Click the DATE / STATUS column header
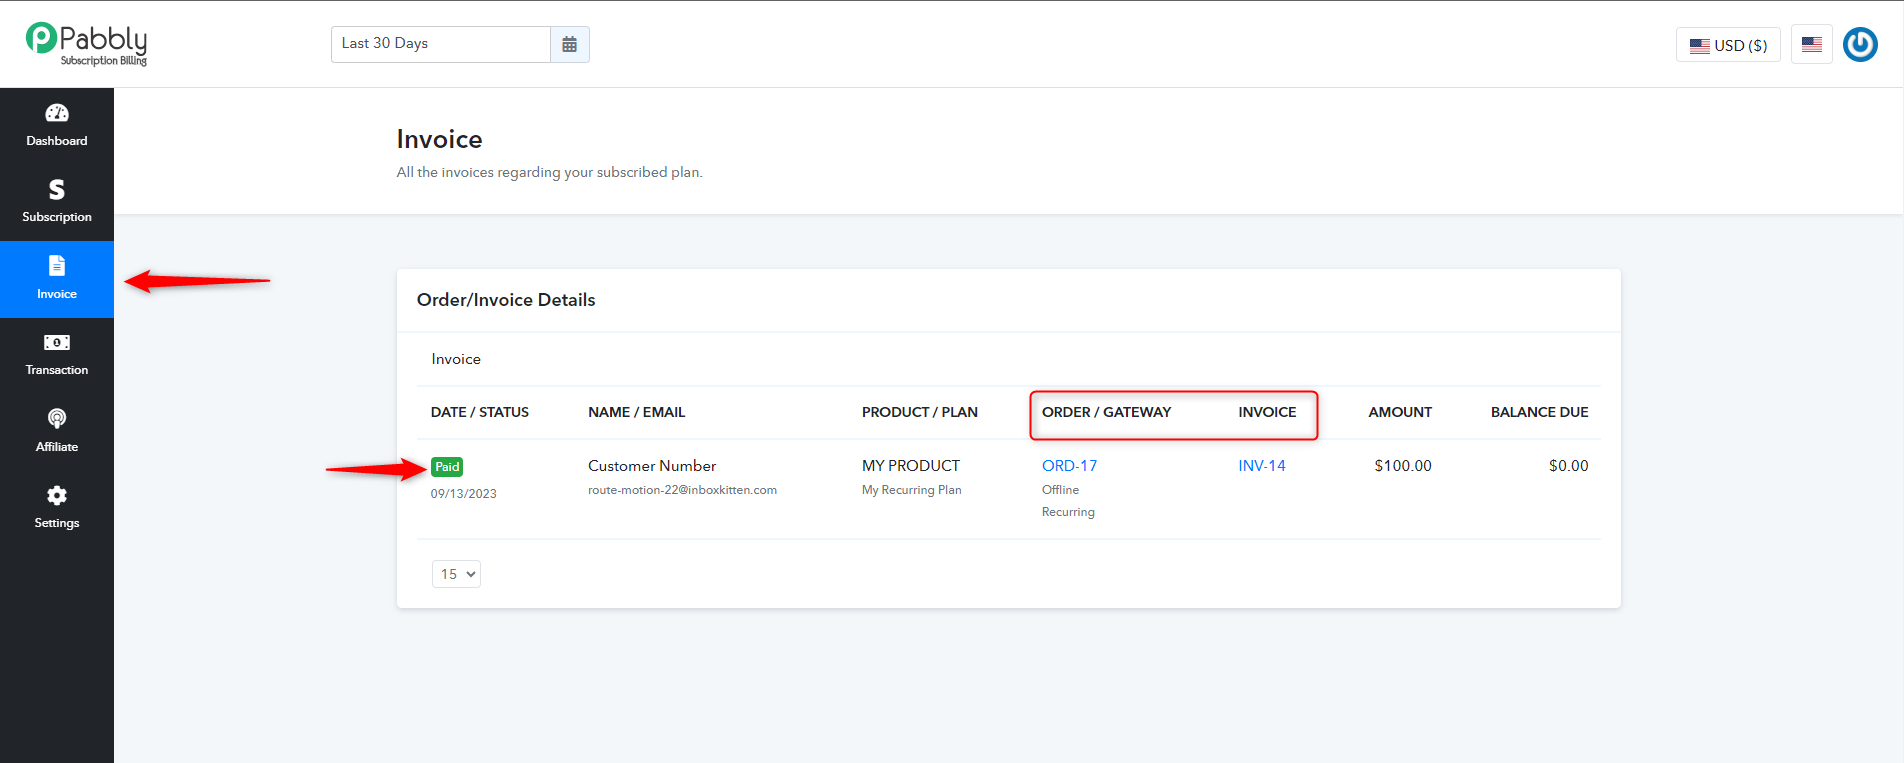 click(480, 412)
